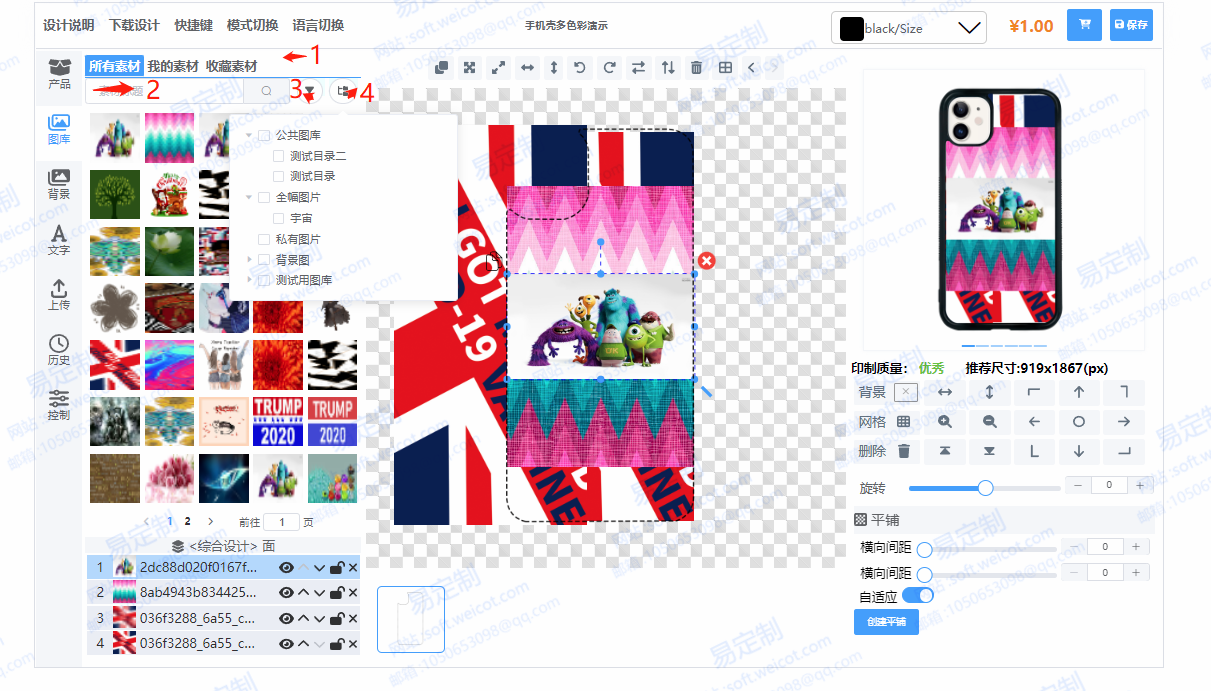Move layer 2 down with its chevron

(320, 593)
